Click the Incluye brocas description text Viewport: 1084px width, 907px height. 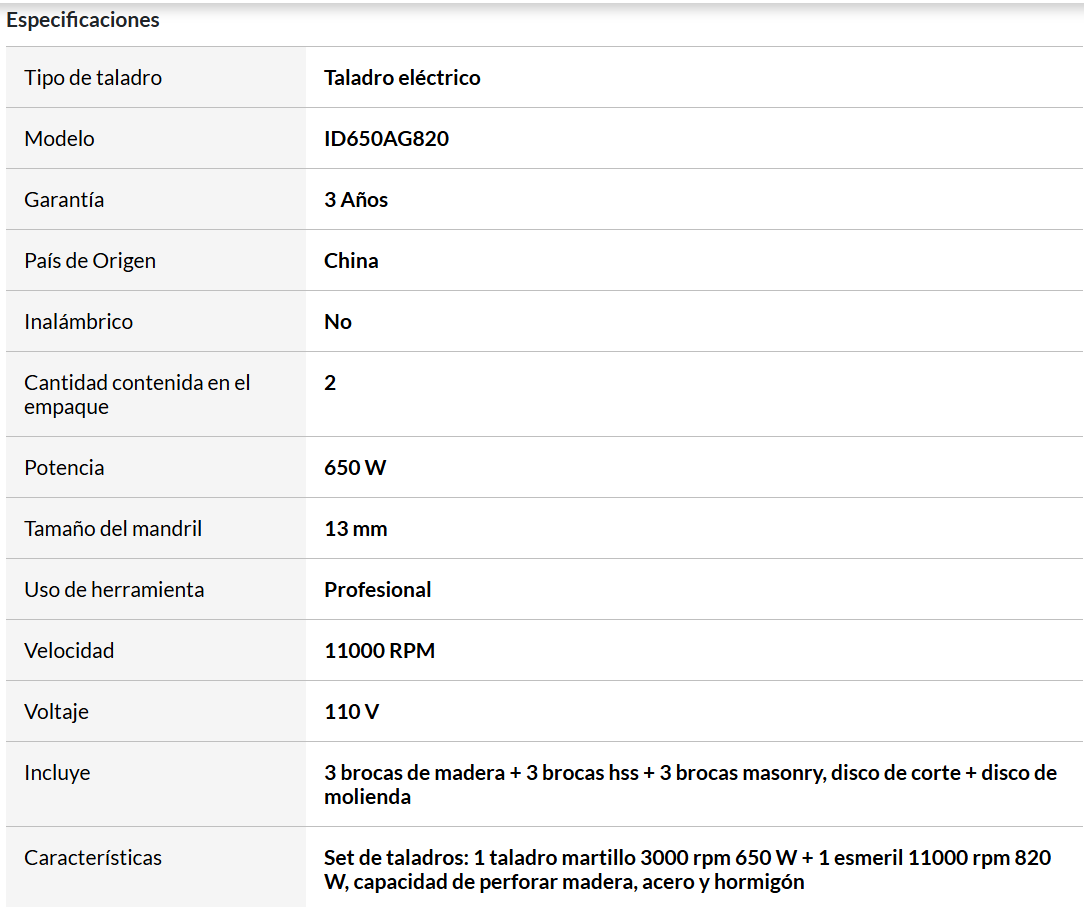(x=691, y=785)
